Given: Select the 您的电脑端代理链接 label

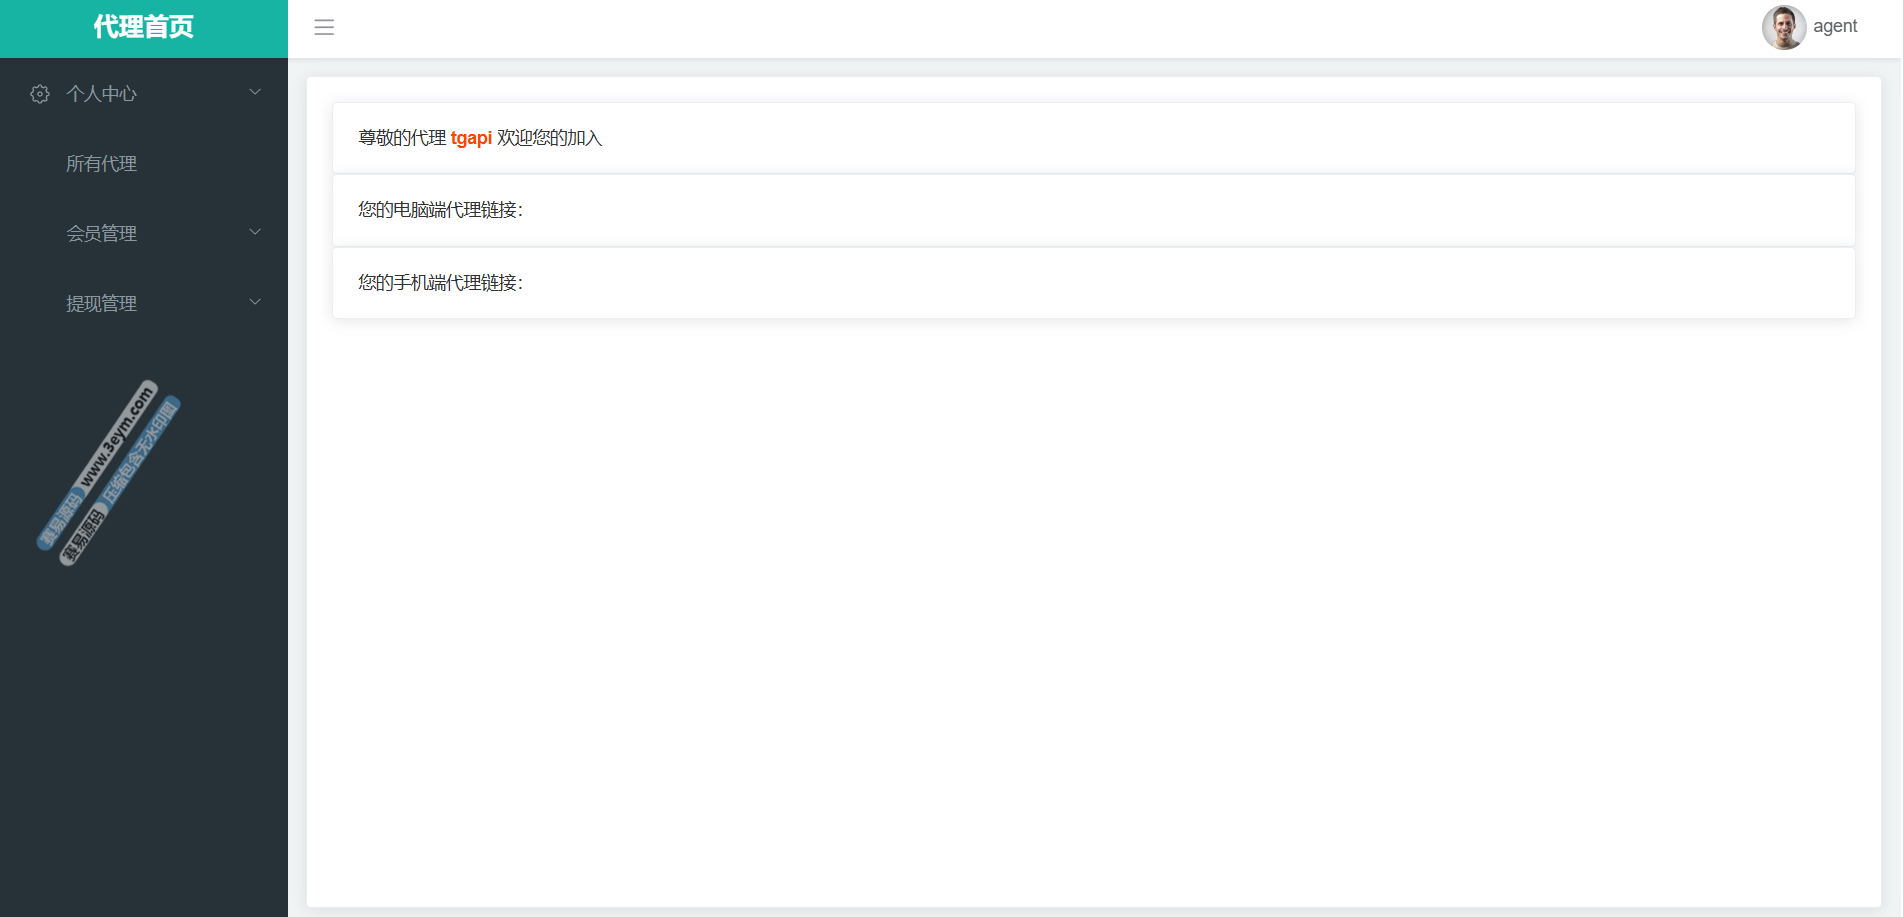Looking at the screenshot, I should click(440, 210).
